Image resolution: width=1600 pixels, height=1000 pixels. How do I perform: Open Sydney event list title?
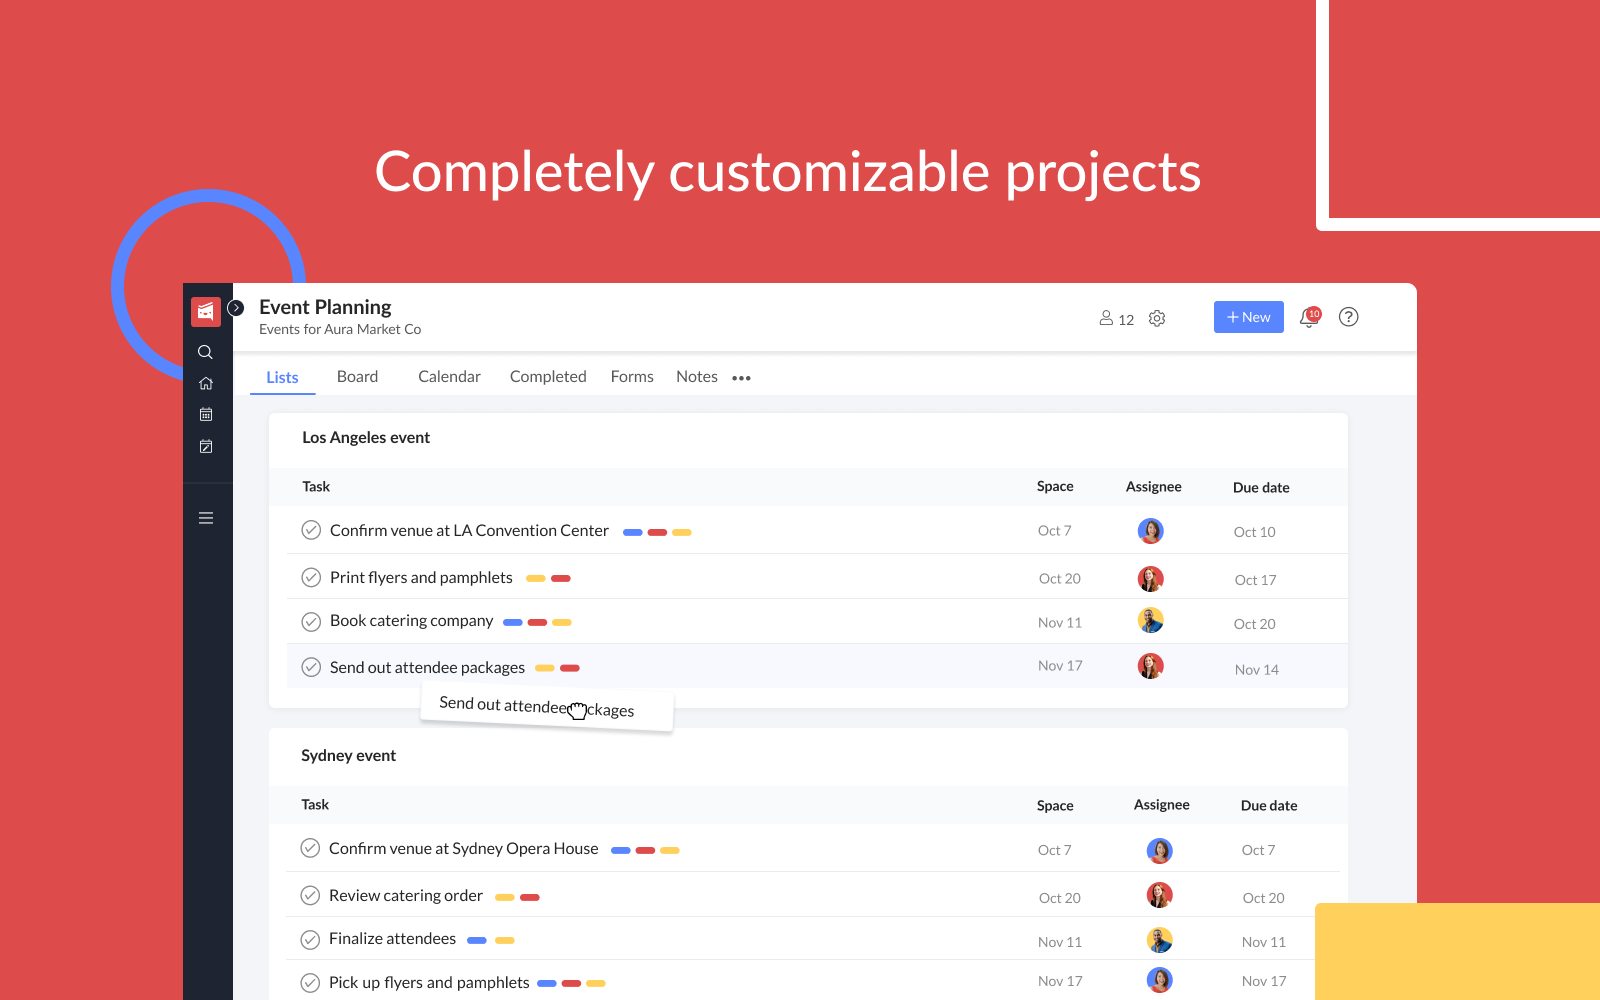(348, 755)
